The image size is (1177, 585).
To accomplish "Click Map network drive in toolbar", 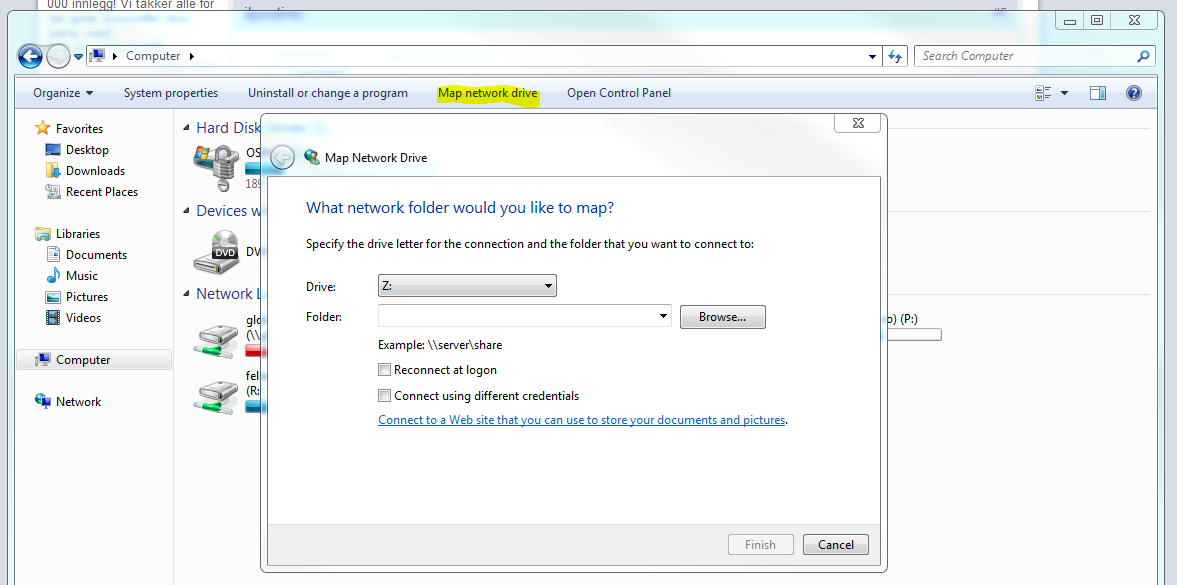I will click(488, 93).
